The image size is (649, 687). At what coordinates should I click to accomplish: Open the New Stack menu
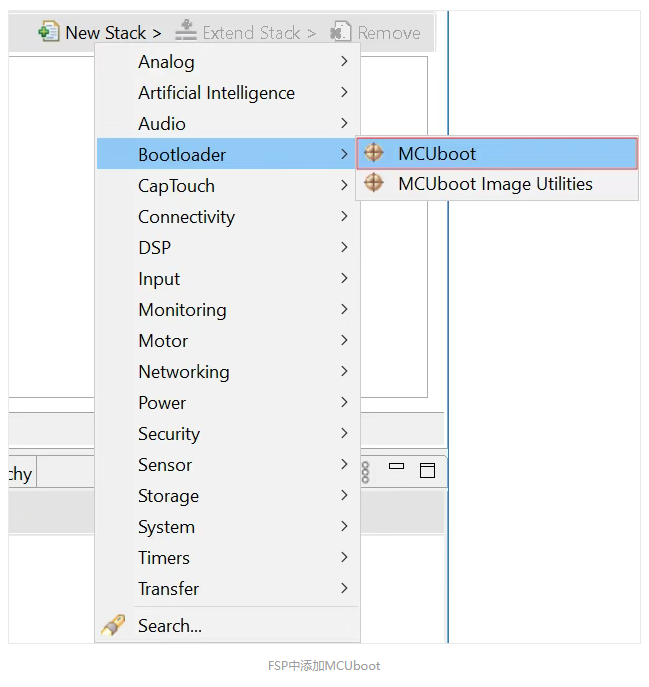pos(100,32)
